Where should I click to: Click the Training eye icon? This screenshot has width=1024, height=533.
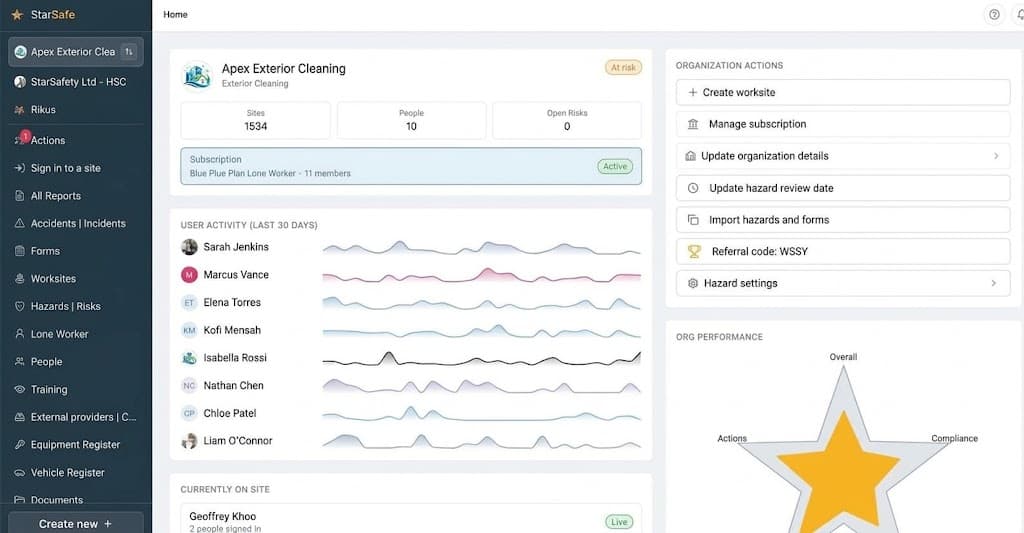coord(20,389)
